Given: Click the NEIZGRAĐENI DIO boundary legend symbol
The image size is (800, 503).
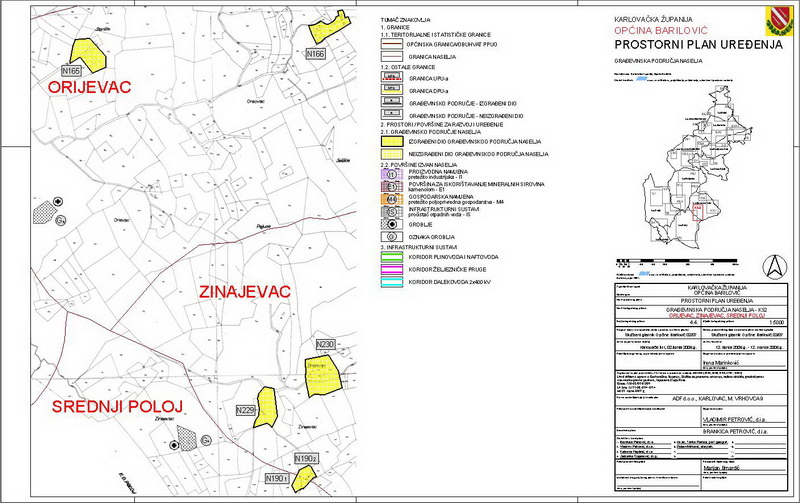Looking at the screenshot, I should pyautogui.click(x=391, y=115).
